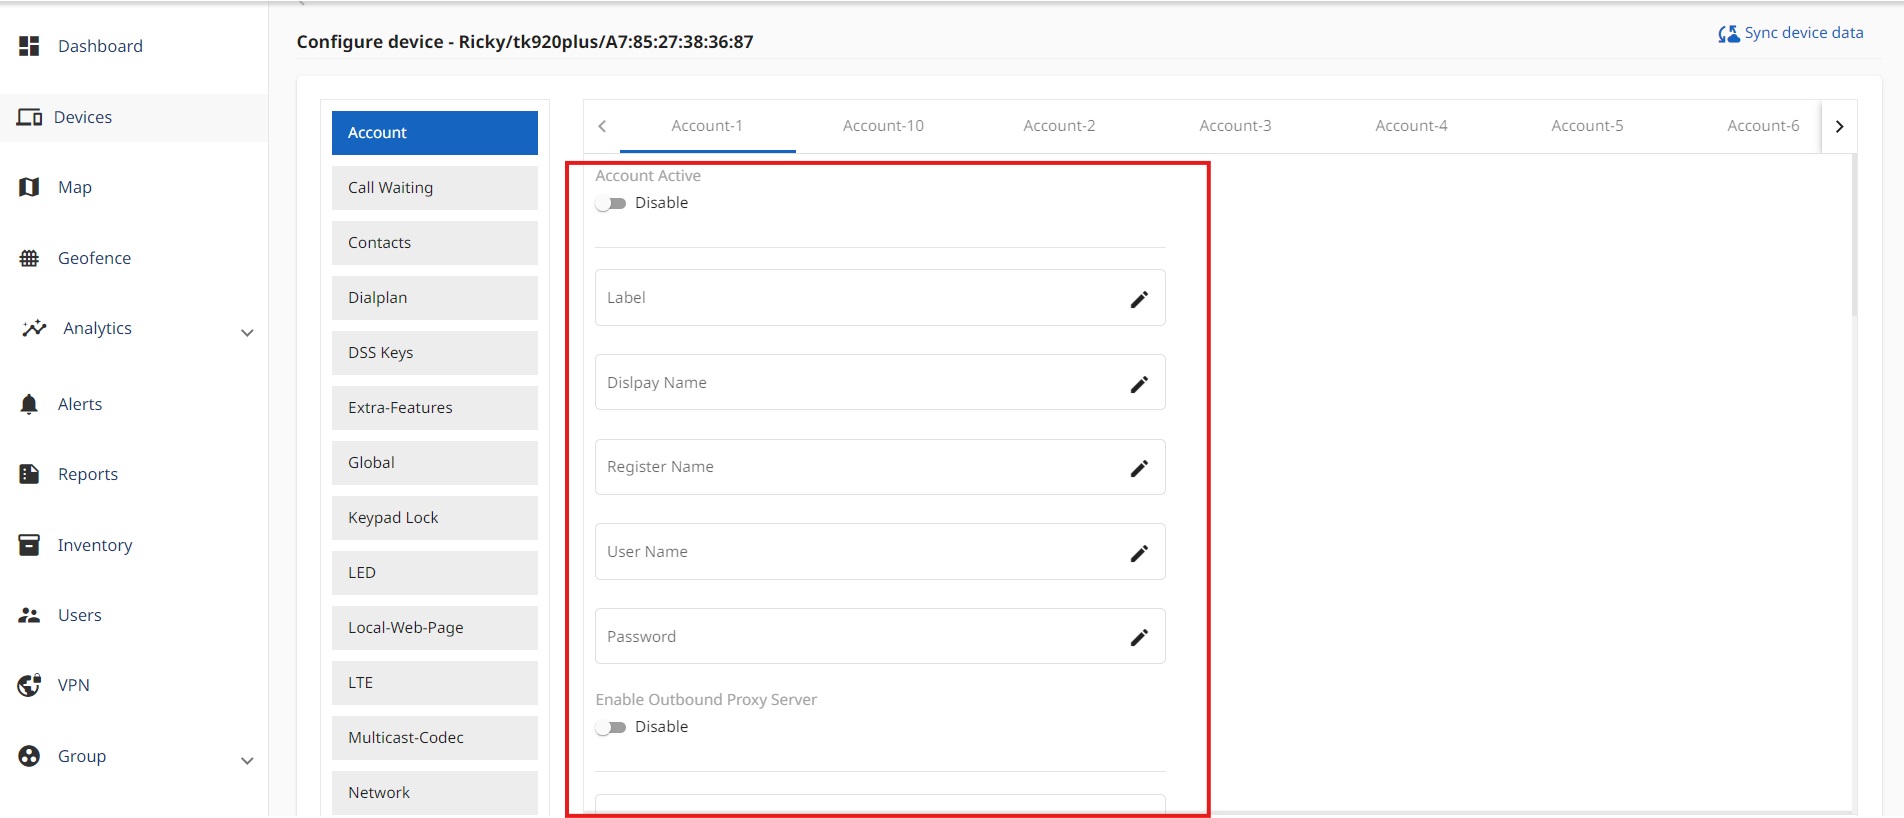Switch to the Account-10 tab

(x=883, y=126)
